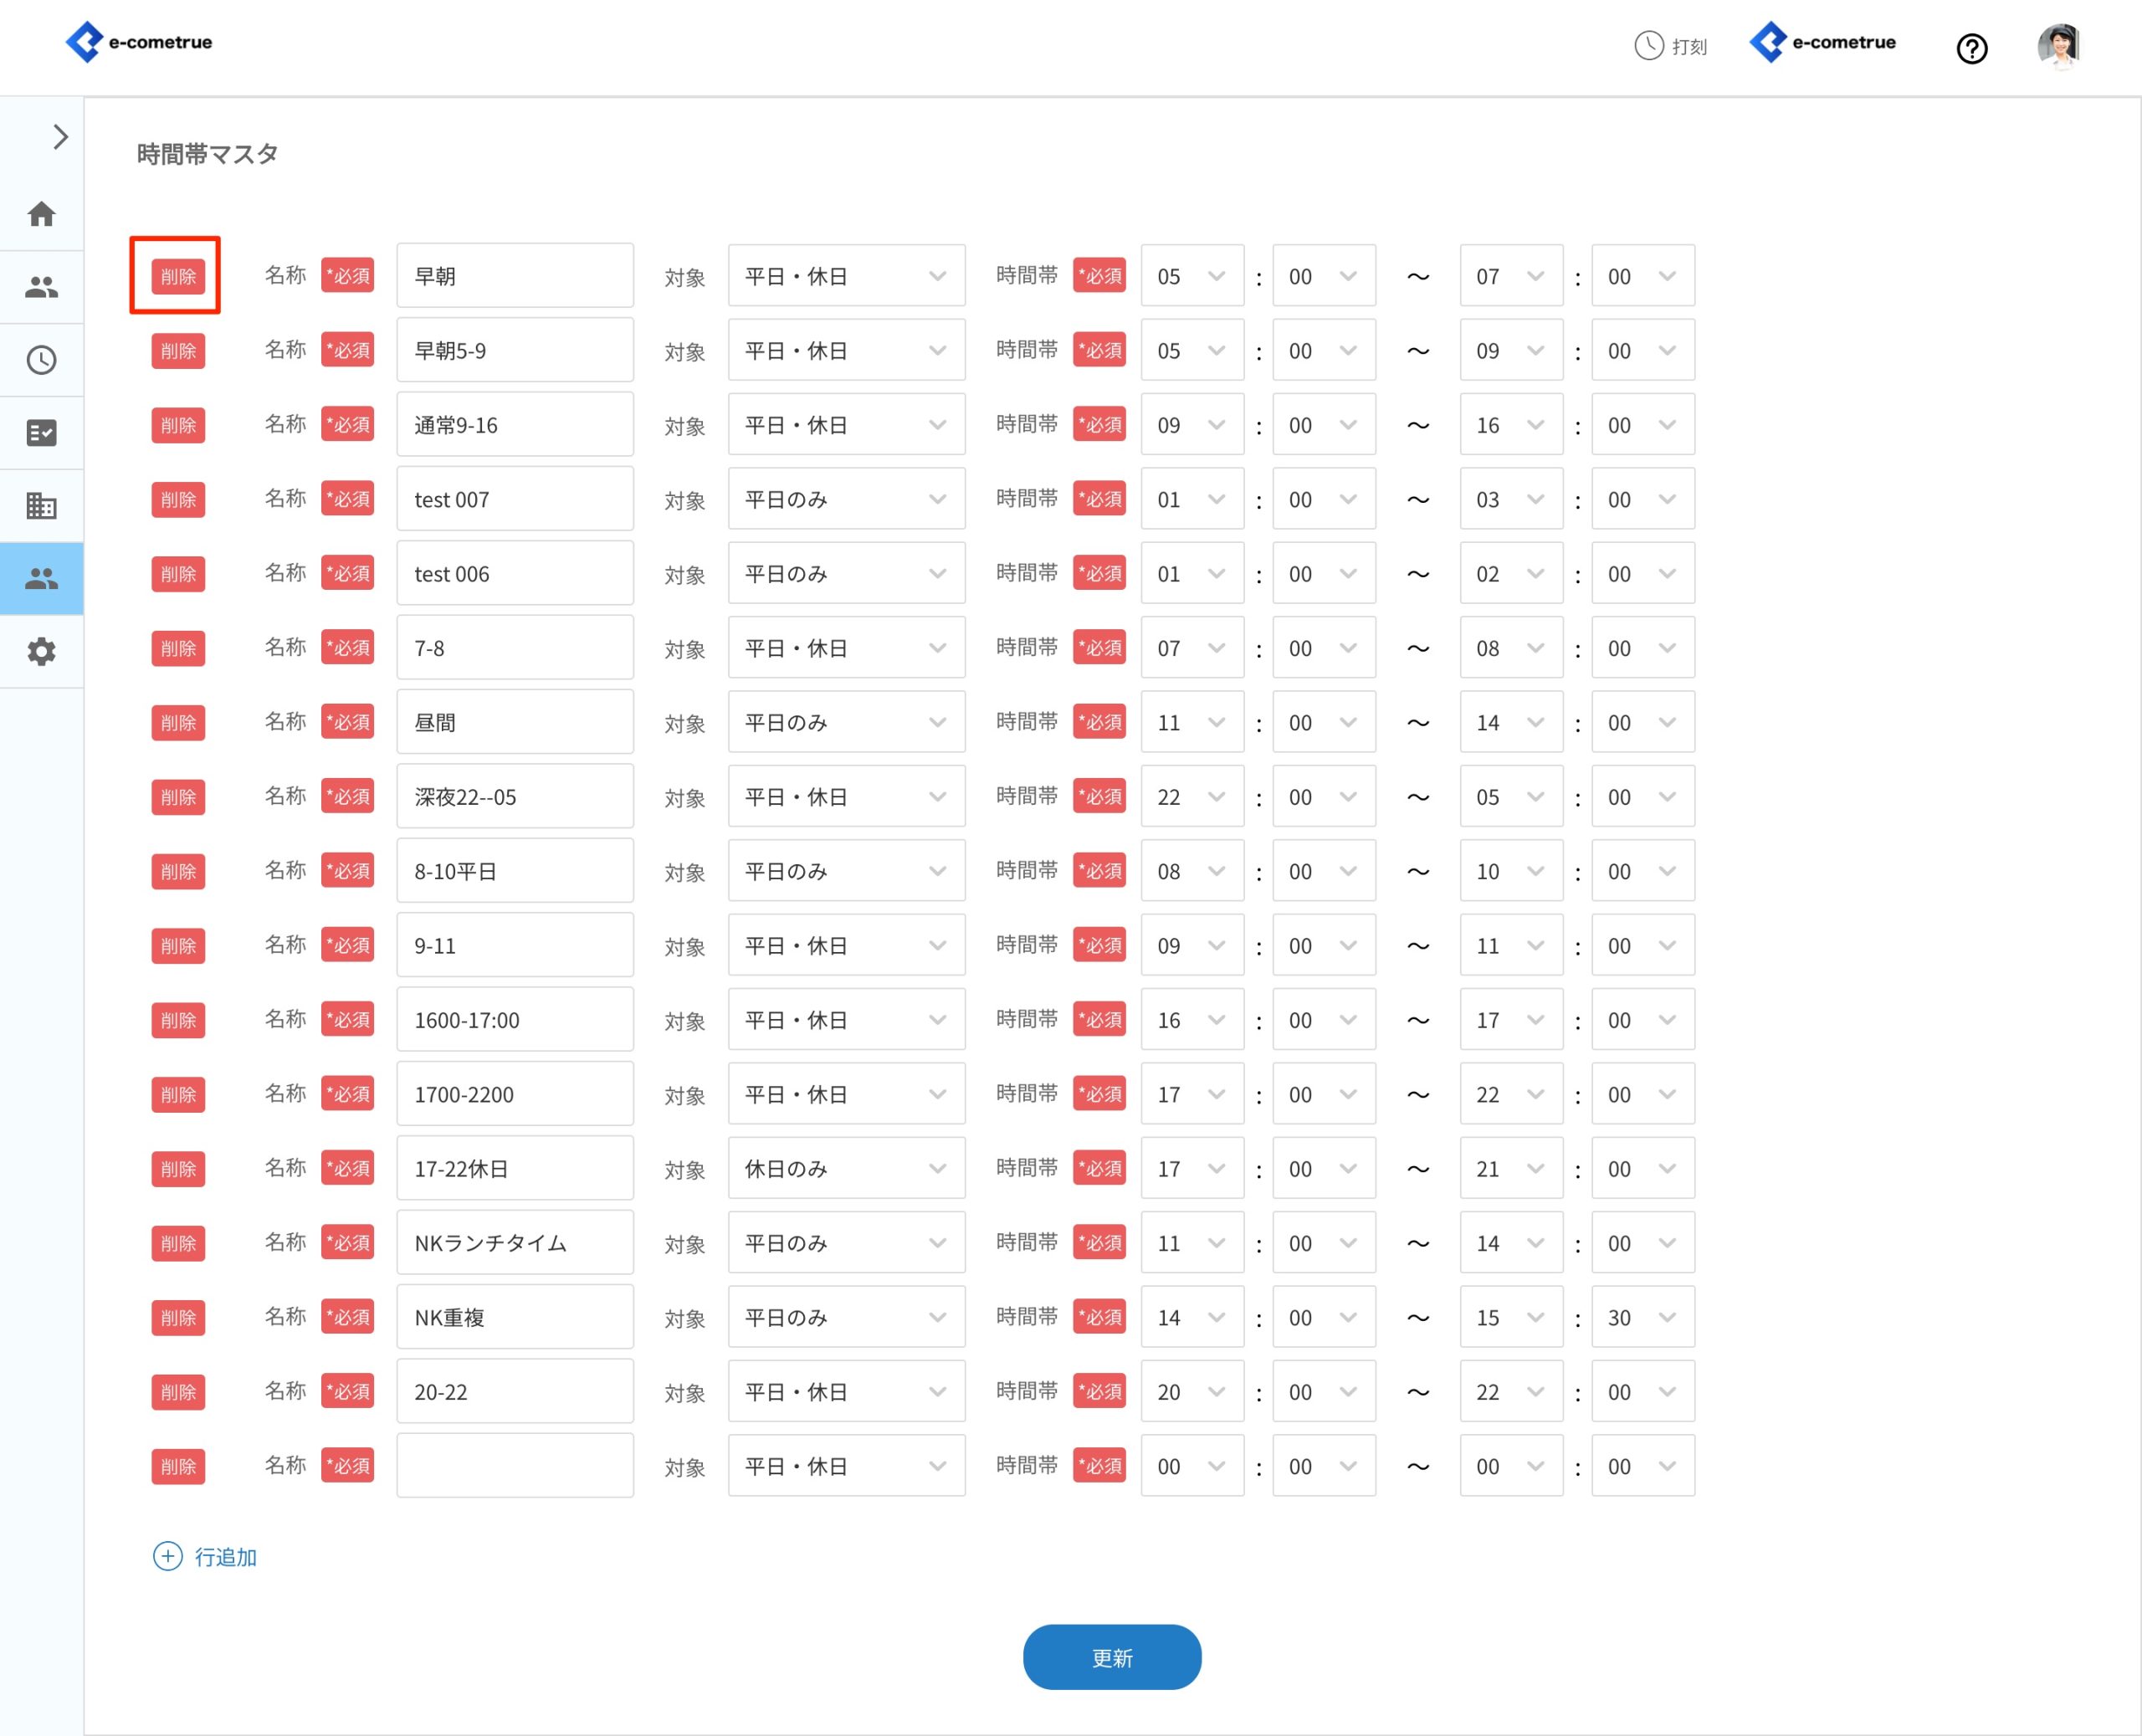Screen dimensions: 2142x1736
Task: Open 対象 dropdown for 17-22休日 row
Action: click(x=846, y=1168)
